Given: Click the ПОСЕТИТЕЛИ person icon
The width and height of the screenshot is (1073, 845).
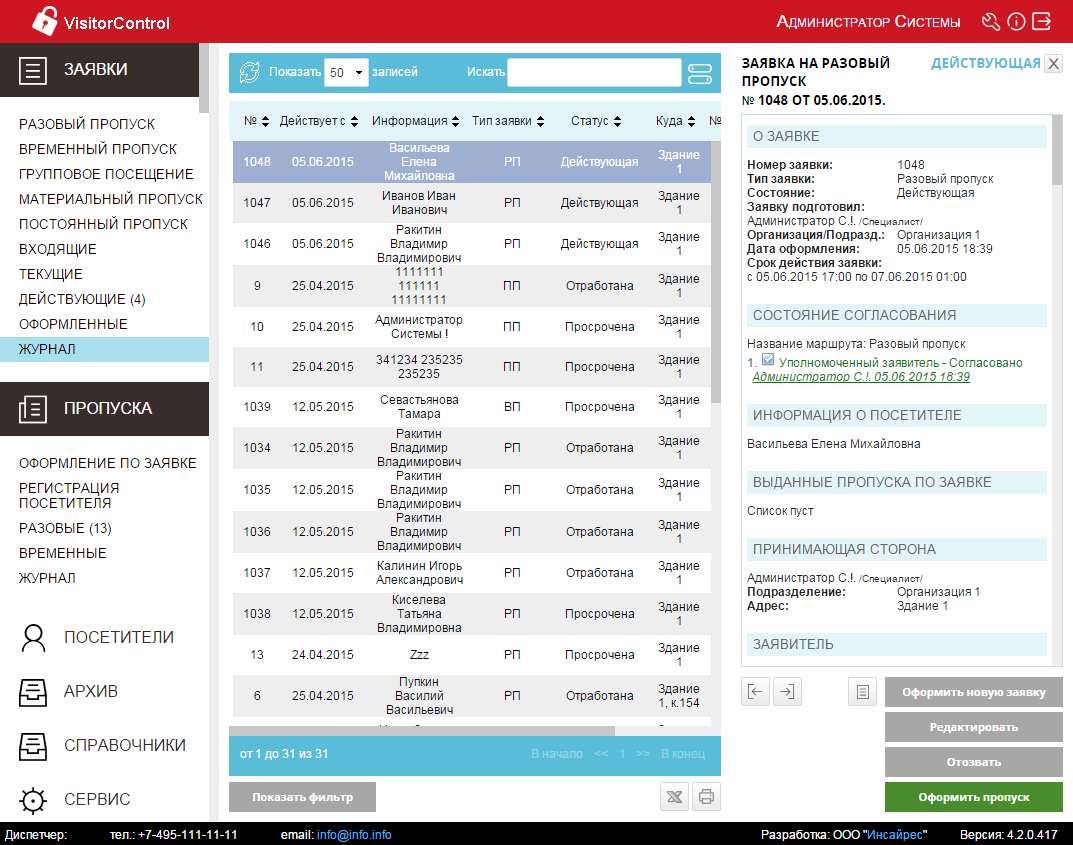Looking at the screenshot, I should click(33, 638).
